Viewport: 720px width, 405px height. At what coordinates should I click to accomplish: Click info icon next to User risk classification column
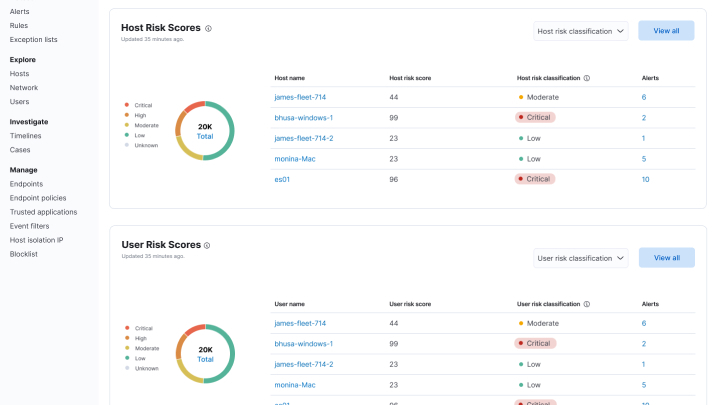(587, 303)
